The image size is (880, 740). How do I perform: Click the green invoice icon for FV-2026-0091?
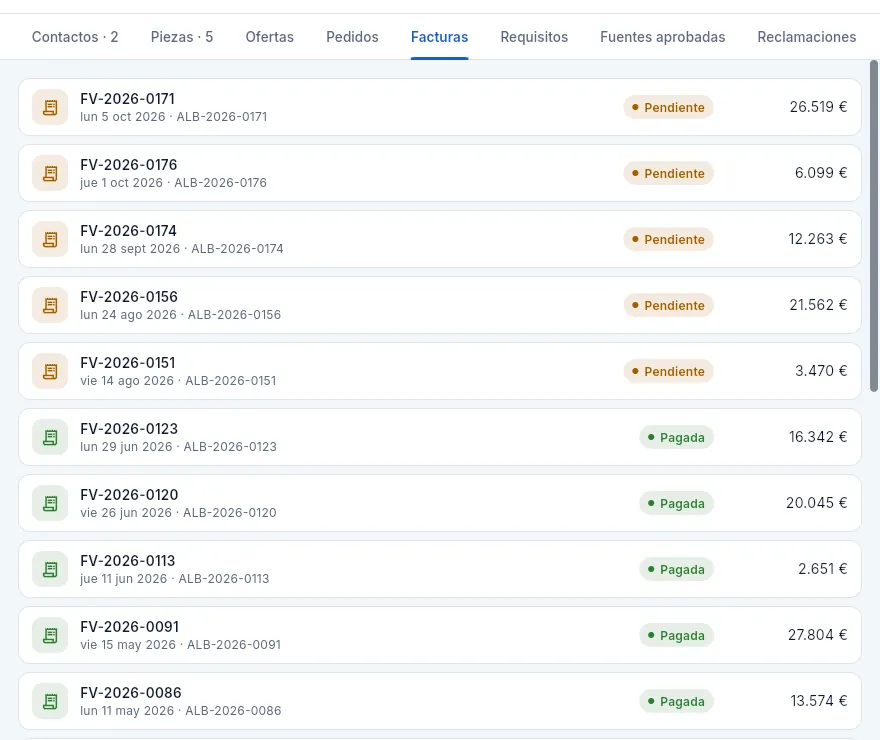(x=50, y=635)
